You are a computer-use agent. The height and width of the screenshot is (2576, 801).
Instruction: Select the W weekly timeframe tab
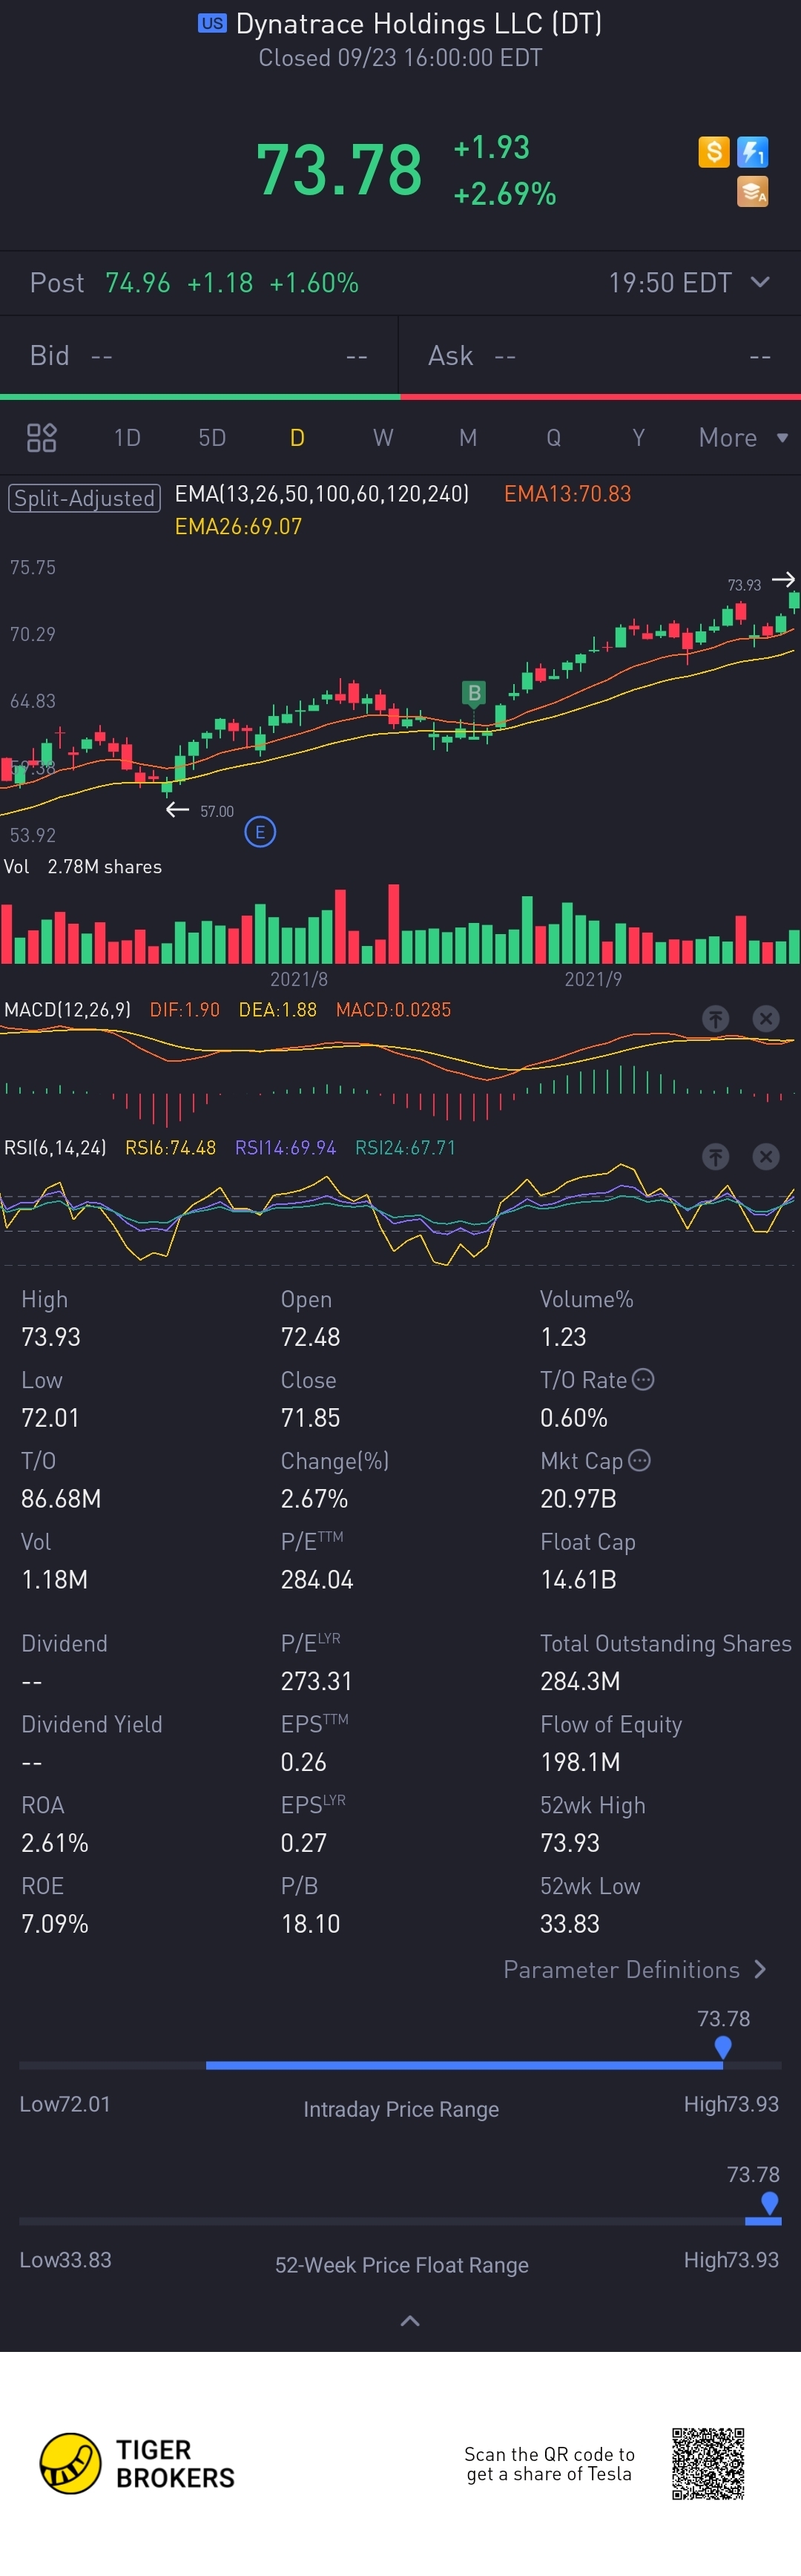click(383, 438)
